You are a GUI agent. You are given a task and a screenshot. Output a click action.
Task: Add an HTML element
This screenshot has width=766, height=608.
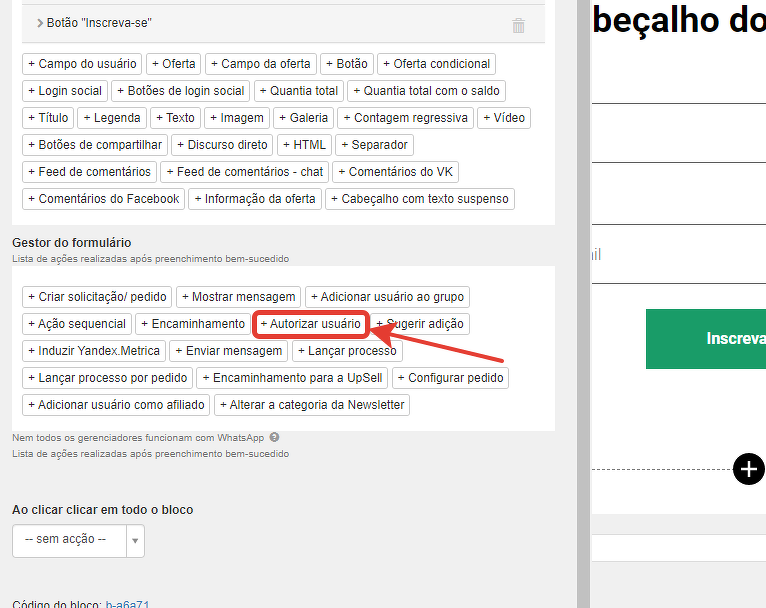click(304, 145)
